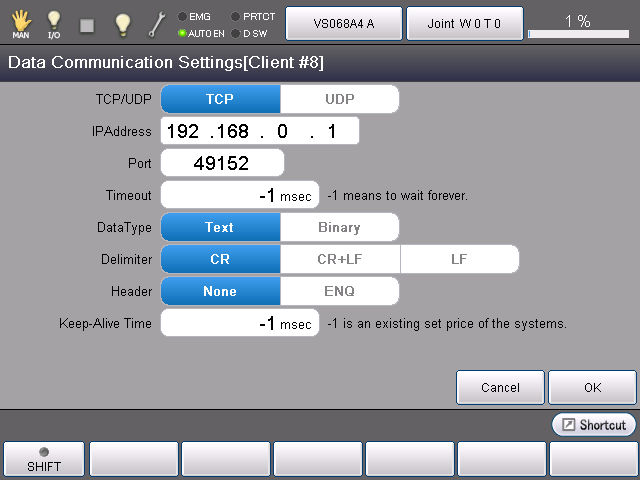This screenshot has width=640, height=480.
Task: Open the VS068A4 A robot selector
Action: [344, 23]
